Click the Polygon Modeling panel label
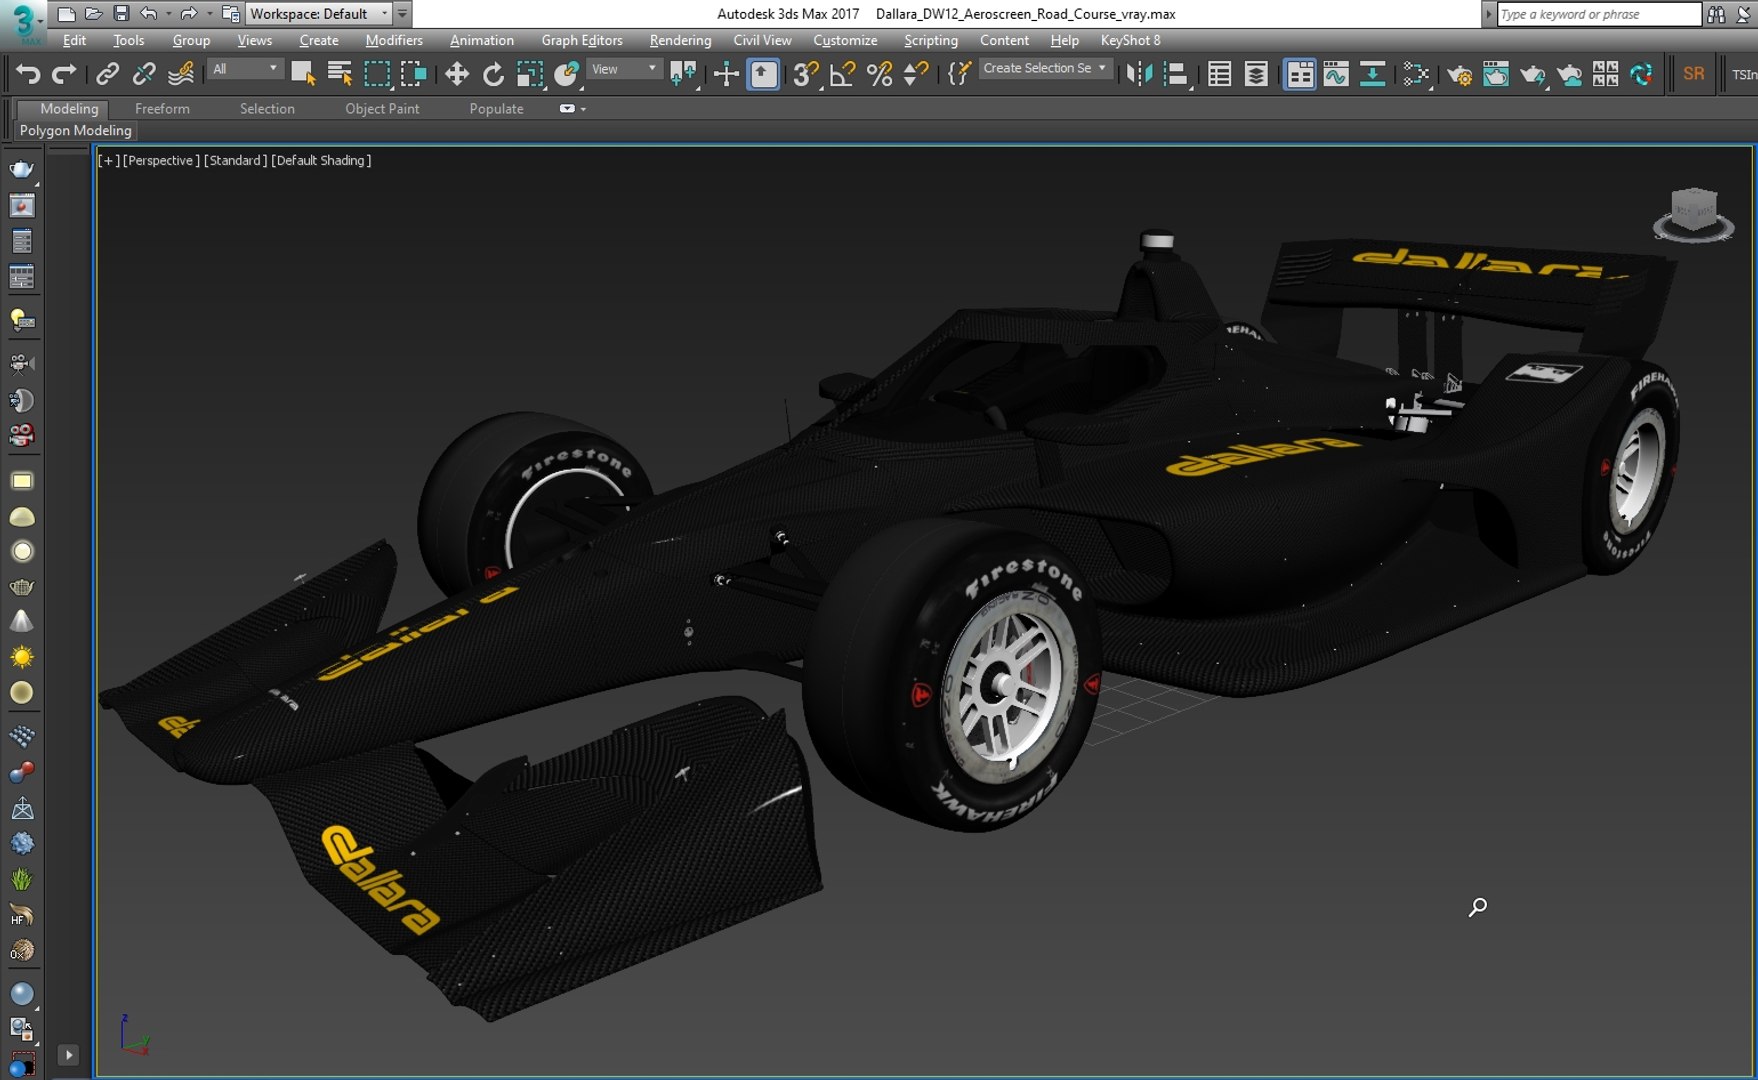 click(76, 130)
